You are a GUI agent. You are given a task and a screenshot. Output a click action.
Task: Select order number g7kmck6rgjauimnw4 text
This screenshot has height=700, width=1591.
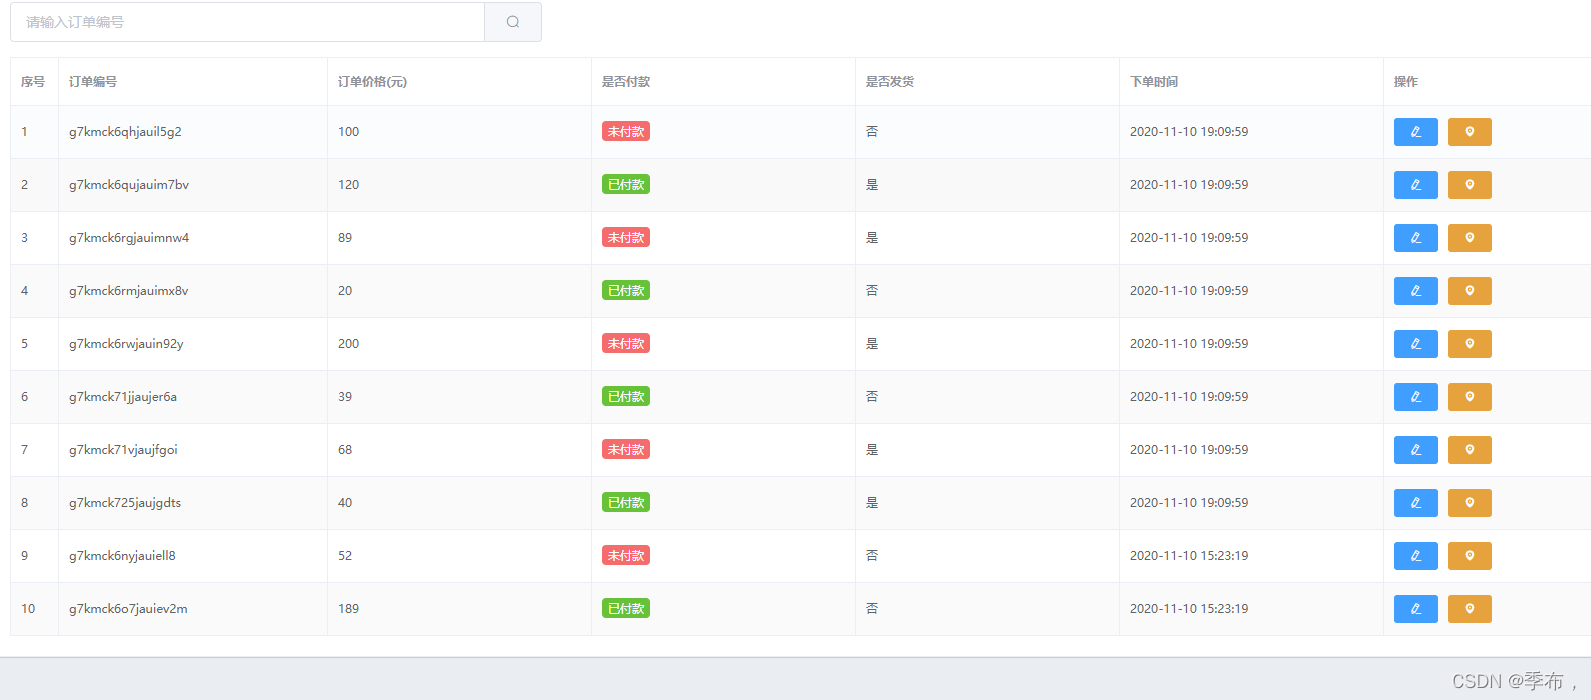coord(129,238)
